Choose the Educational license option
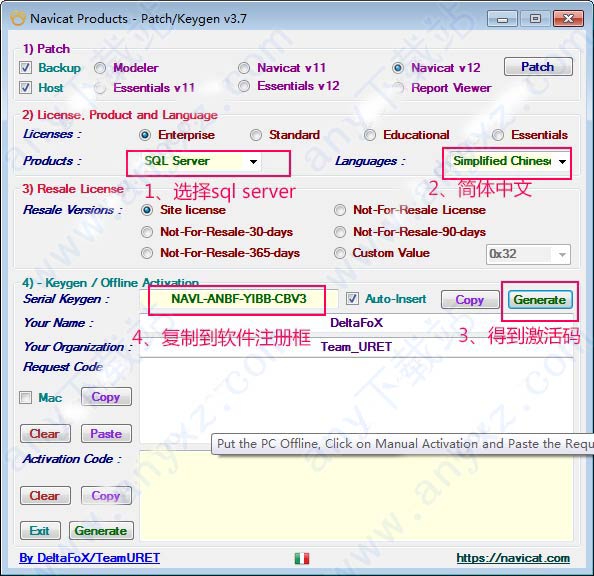The image size is (594, 576). [370, 135]
